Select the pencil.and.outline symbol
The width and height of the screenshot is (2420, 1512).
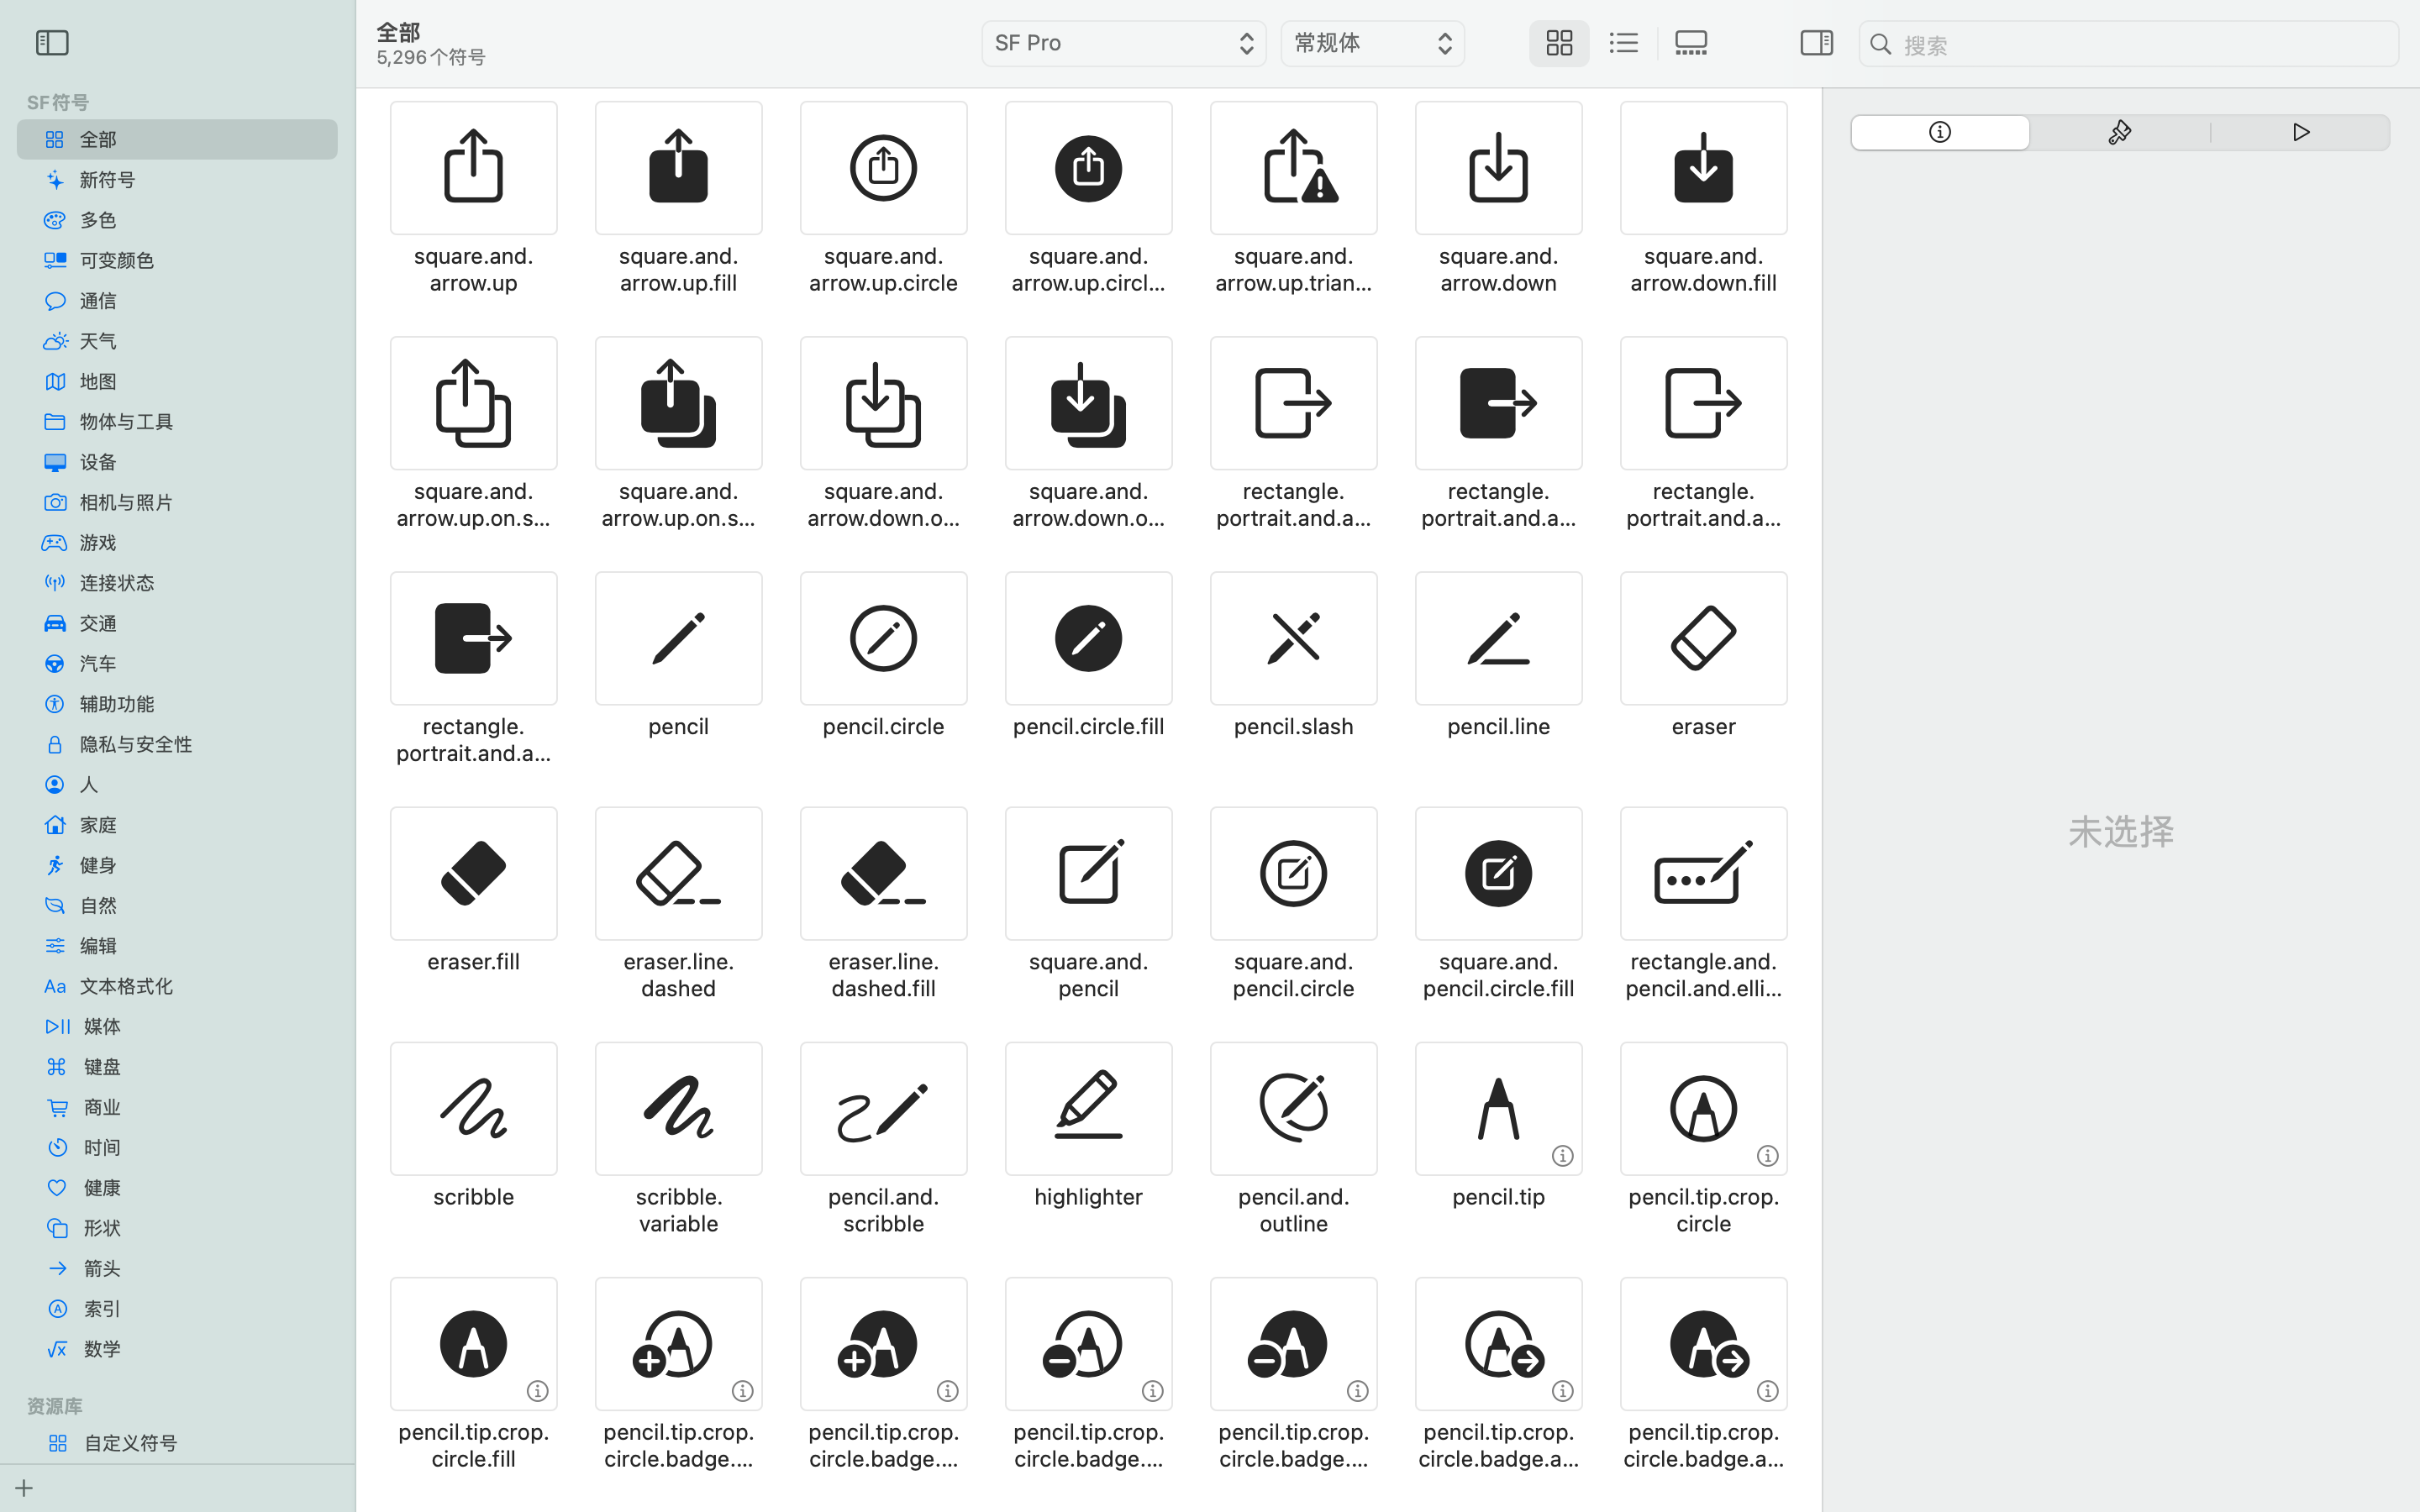tap(1293, 1109)
